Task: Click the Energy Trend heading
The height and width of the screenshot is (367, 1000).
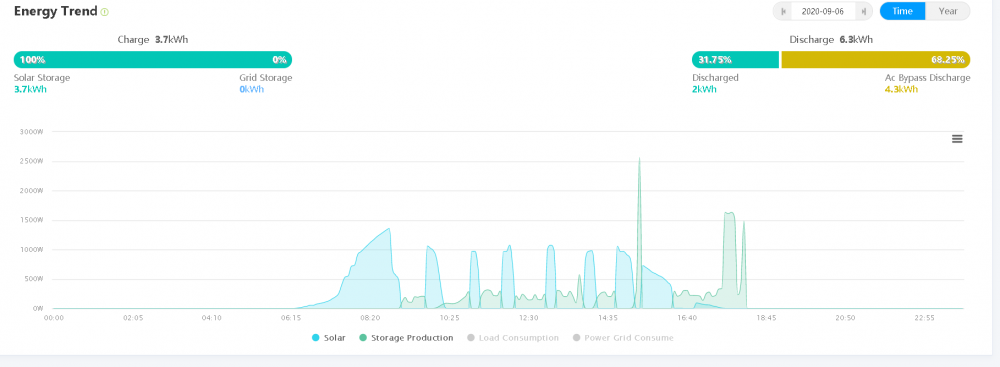Action: pyautogui.click(x=55, y=11)
